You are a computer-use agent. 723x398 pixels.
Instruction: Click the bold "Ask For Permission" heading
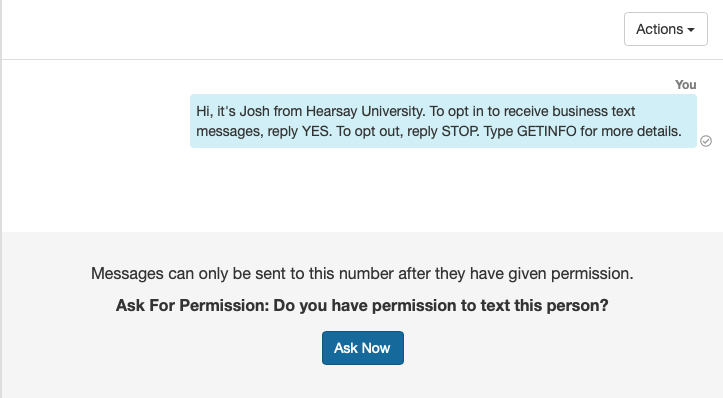coord(192,305)
